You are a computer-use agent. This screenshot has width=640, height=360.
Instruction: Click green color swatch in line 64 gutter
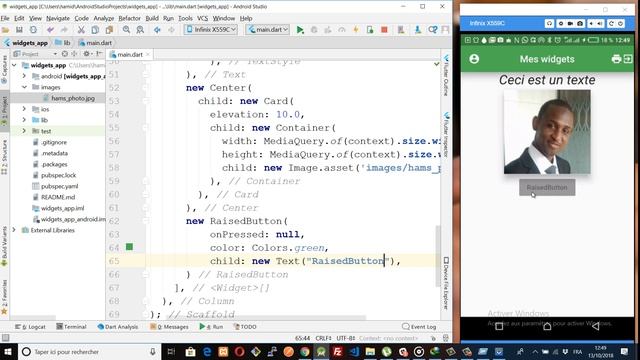(x=129, y=247)
